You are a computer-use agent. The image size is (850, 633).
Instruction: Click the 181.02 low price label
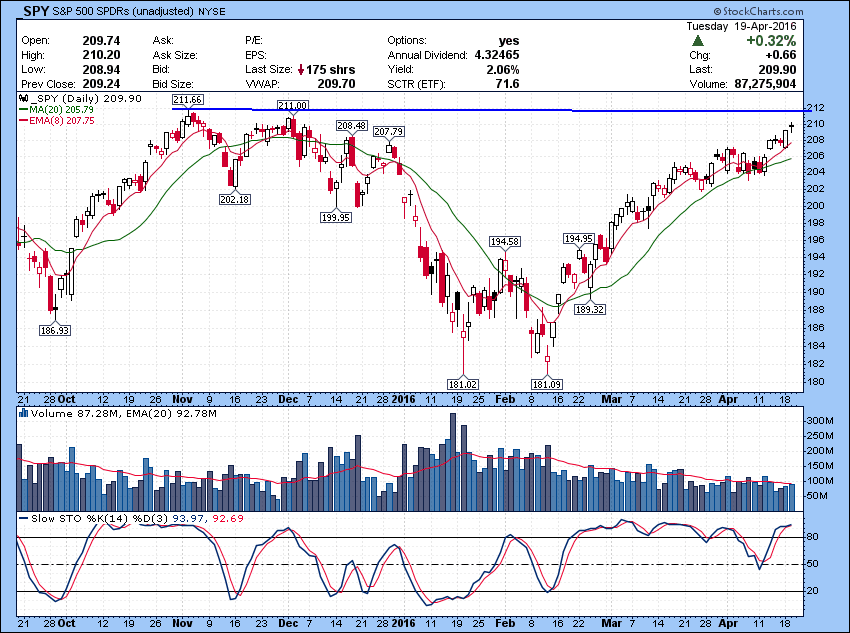pyautogui.click(x=463, y=384)
